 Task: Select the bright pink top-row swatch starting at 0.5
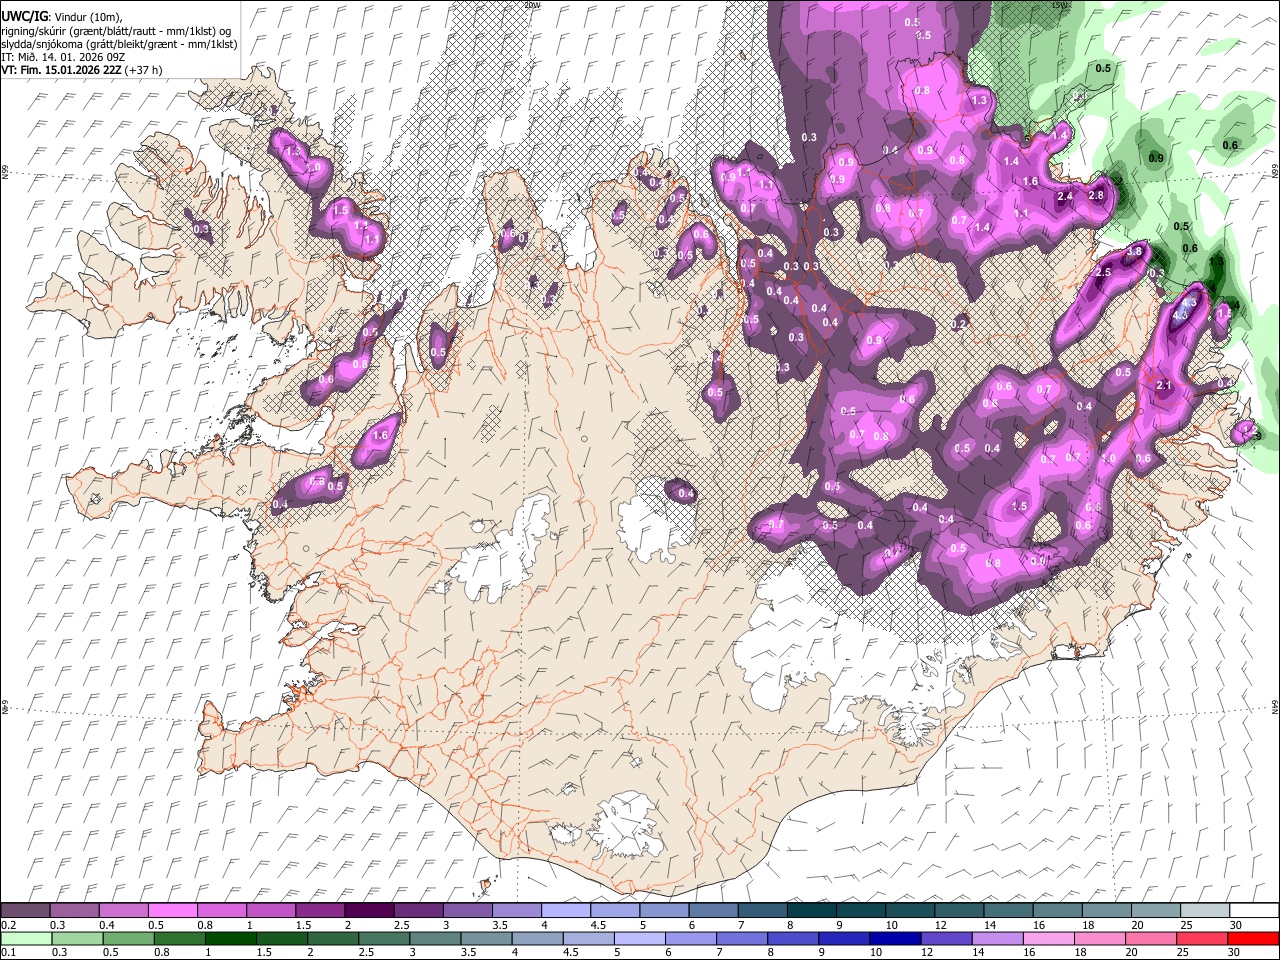(172, 910)
